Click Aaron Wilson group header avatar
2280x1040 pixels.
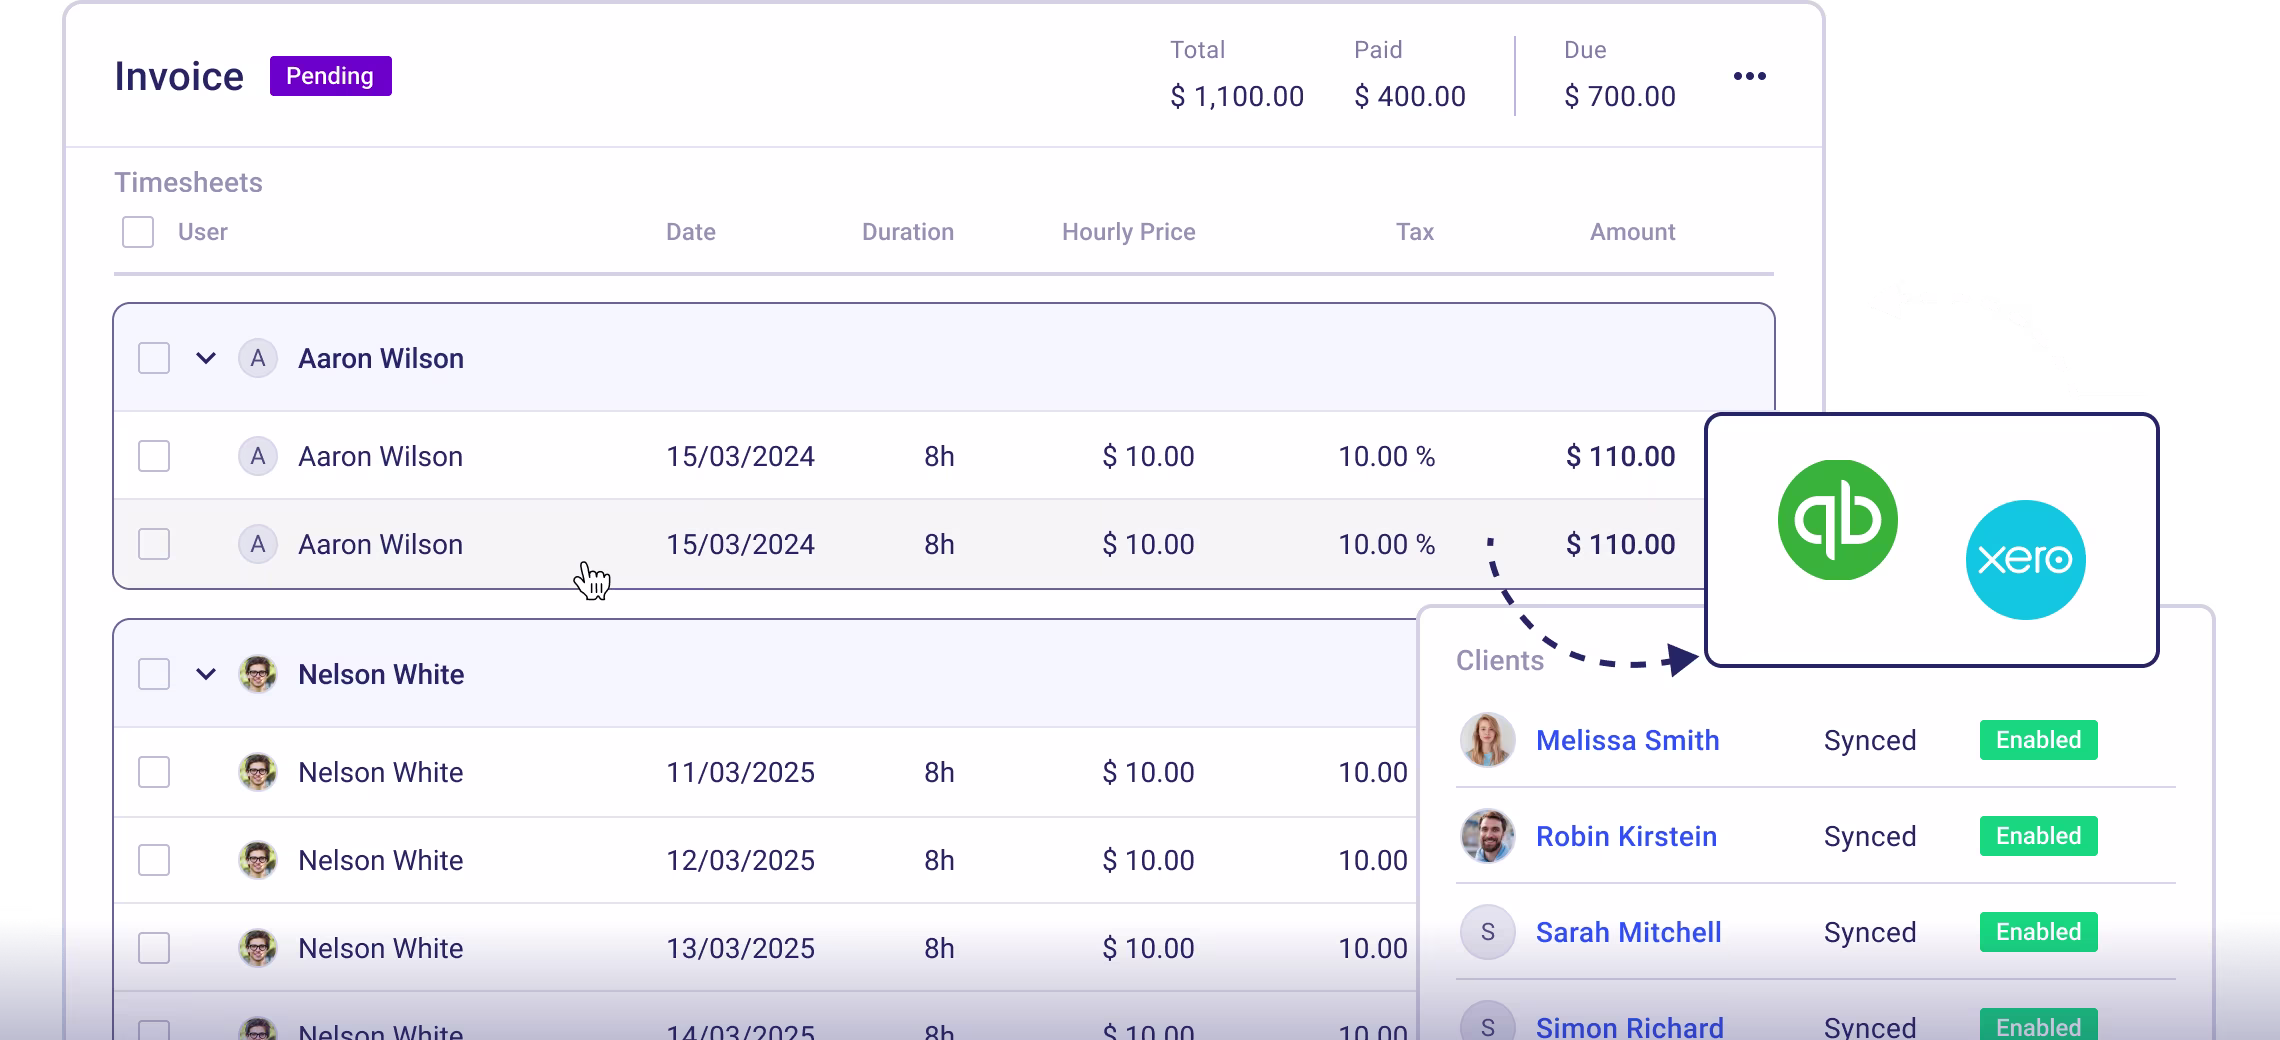click(x=257, y=358)
